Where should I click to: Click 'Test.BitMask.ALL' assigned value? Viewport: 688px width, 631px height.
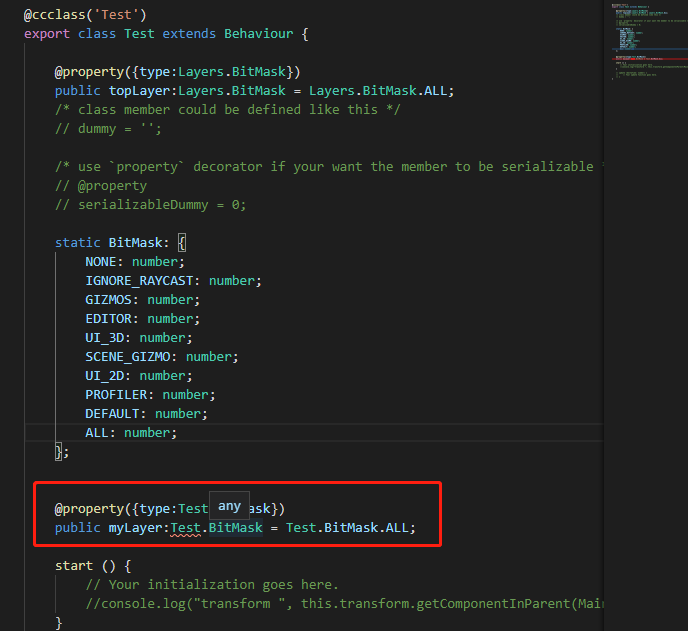pyautogui.click(x=347, y=528)
